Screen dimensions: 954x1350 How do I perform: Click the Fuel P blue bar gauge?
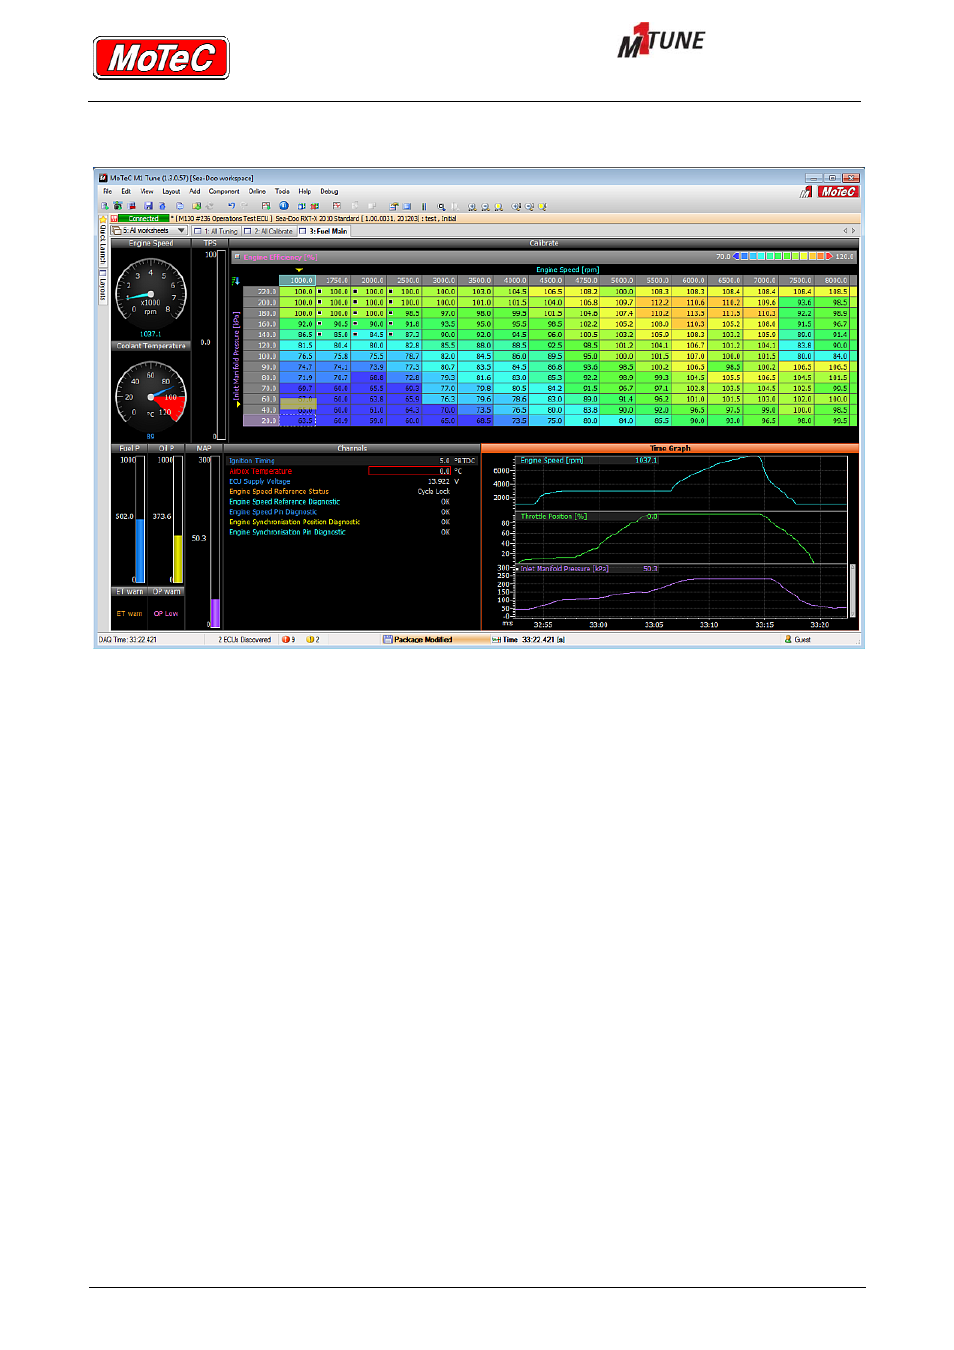tap(140, 519)
